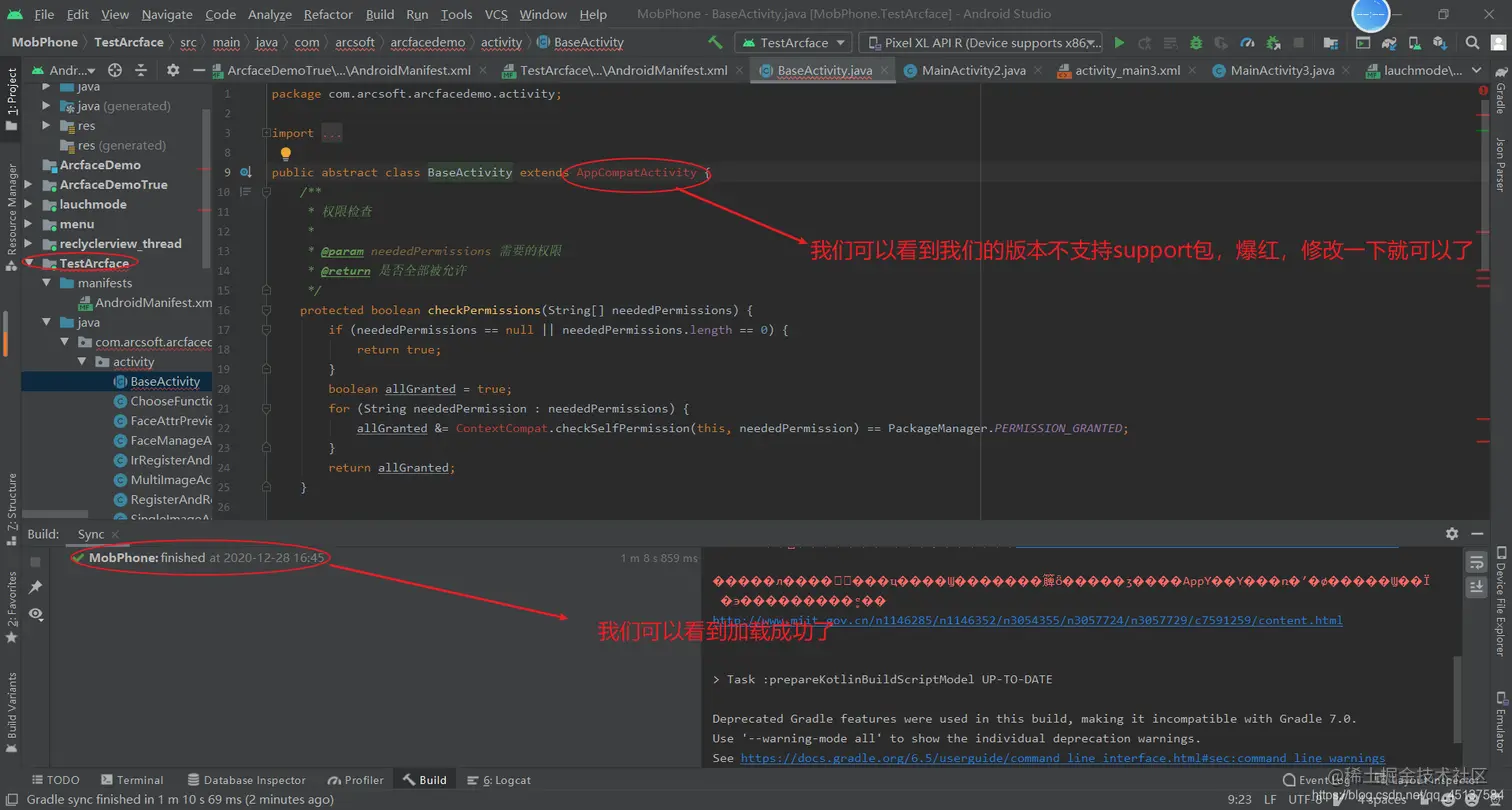The width and height of the screenshot is (1512, 810).
Task: Hide the Project panel with minus icon
Action: pos(199,70)
